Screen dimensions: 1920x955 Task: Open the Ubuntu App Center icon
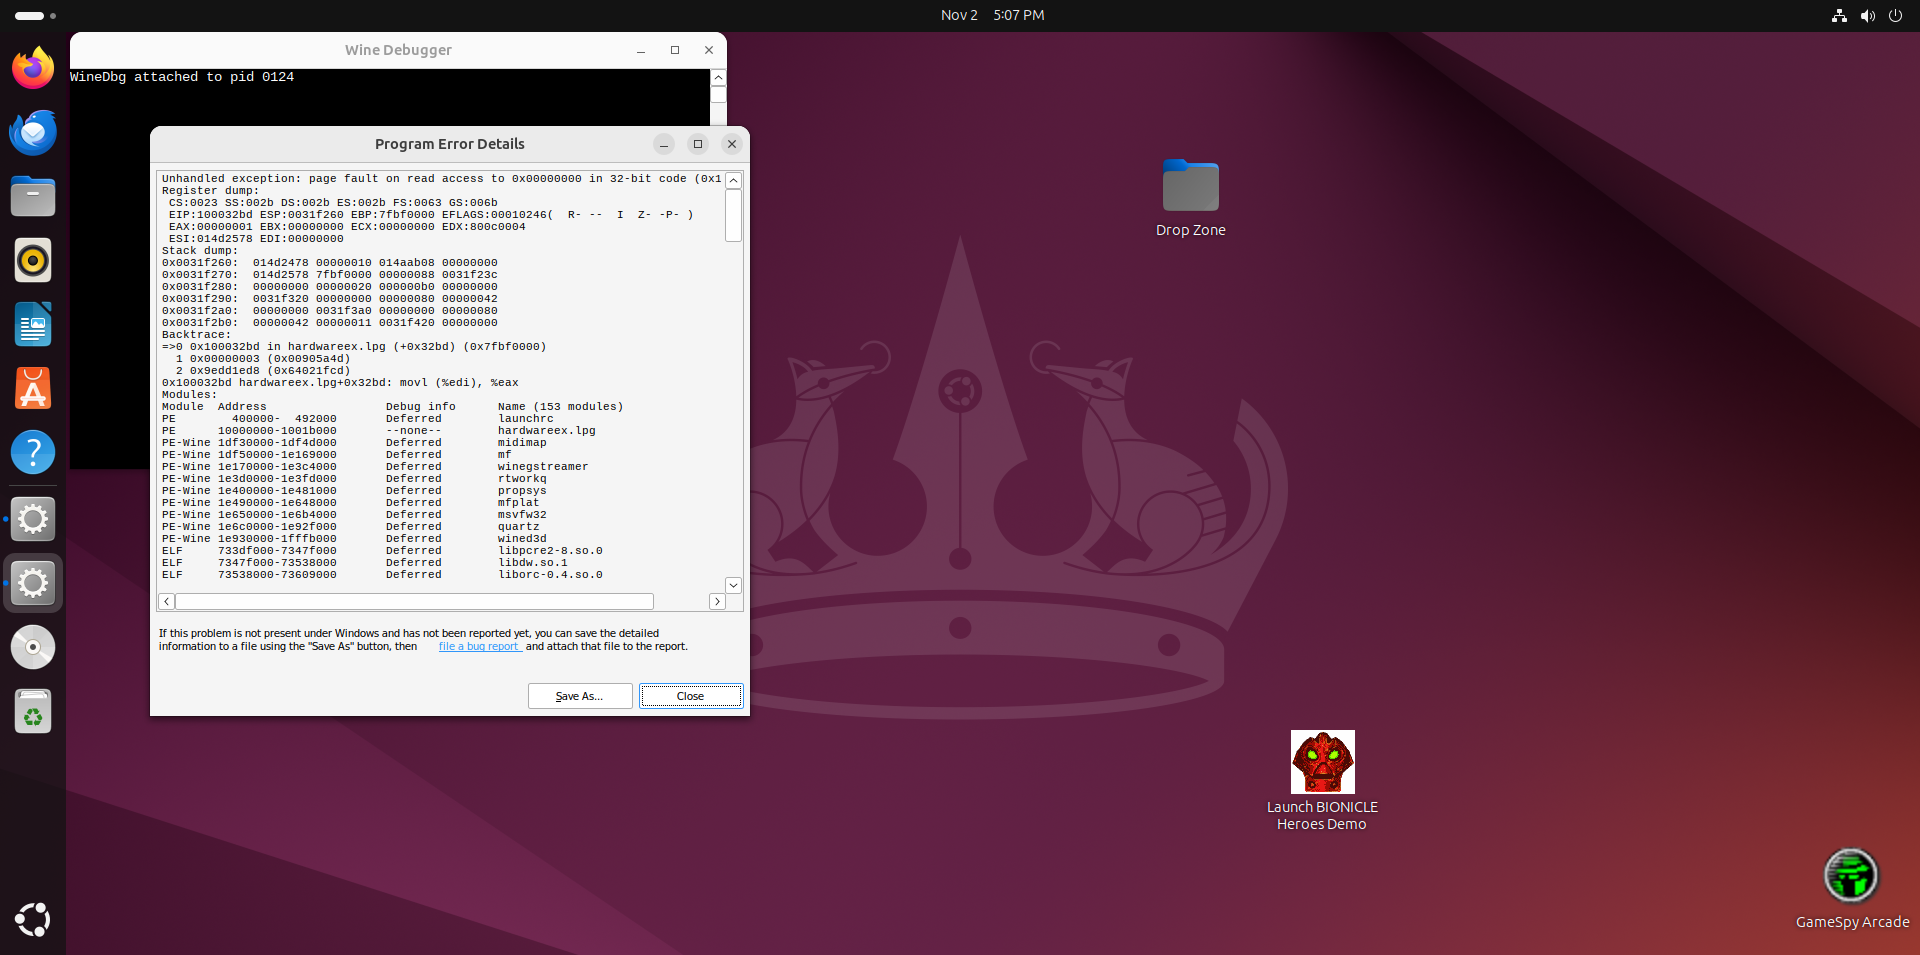[x=33, y=388]
